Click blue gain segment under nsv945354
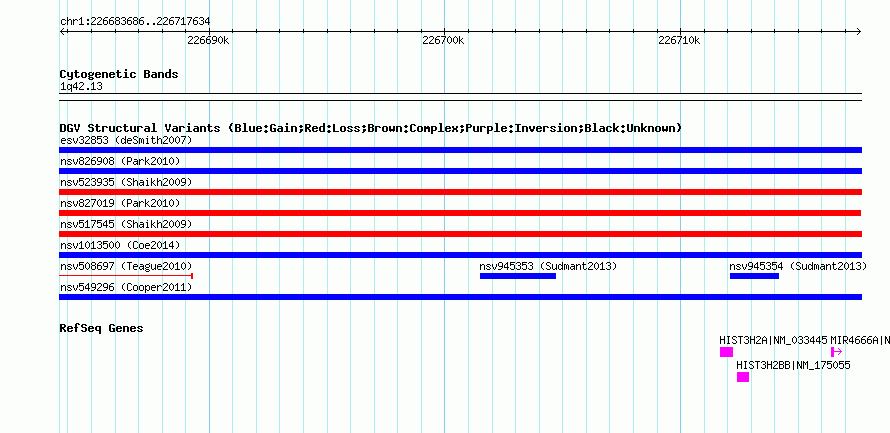This screenshot has height=433, width=890. click(754, 276)
